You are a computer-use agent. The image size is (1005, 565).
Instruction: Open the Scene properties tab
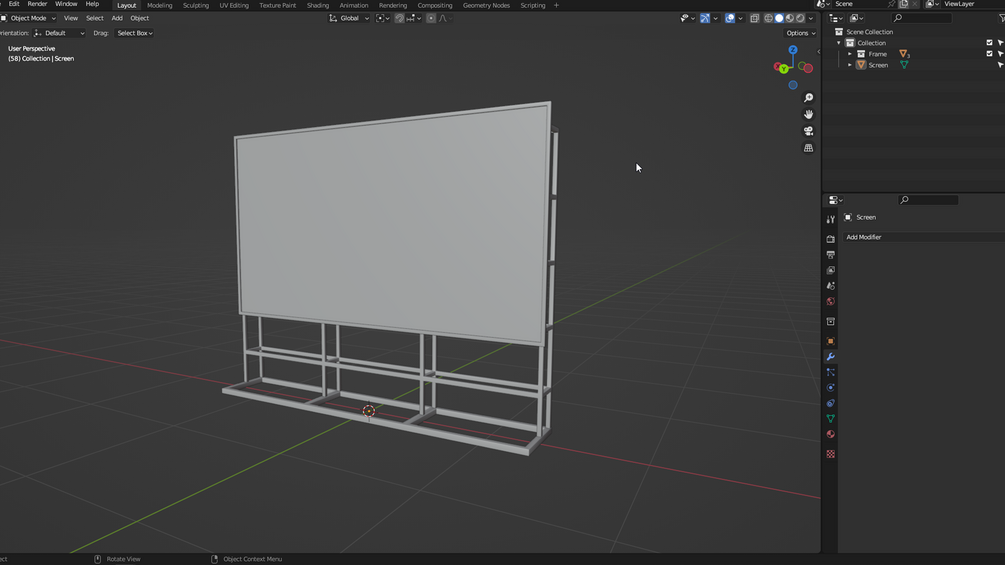click(x=831, y=286)
